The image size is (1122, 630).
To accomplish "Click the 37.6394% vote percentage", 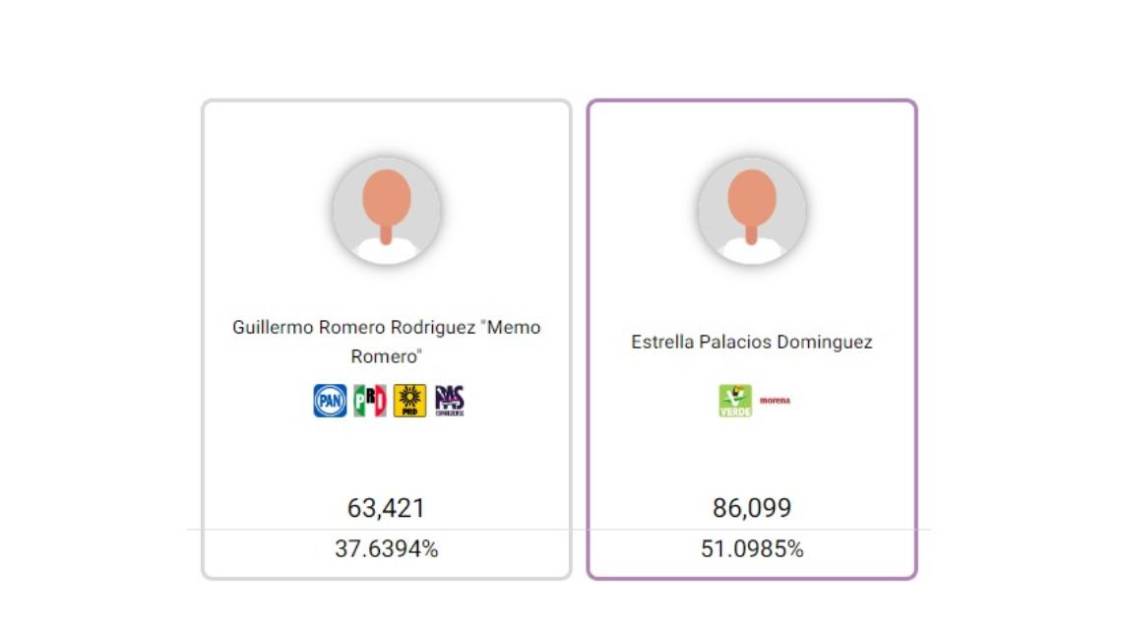I will 386,549.
